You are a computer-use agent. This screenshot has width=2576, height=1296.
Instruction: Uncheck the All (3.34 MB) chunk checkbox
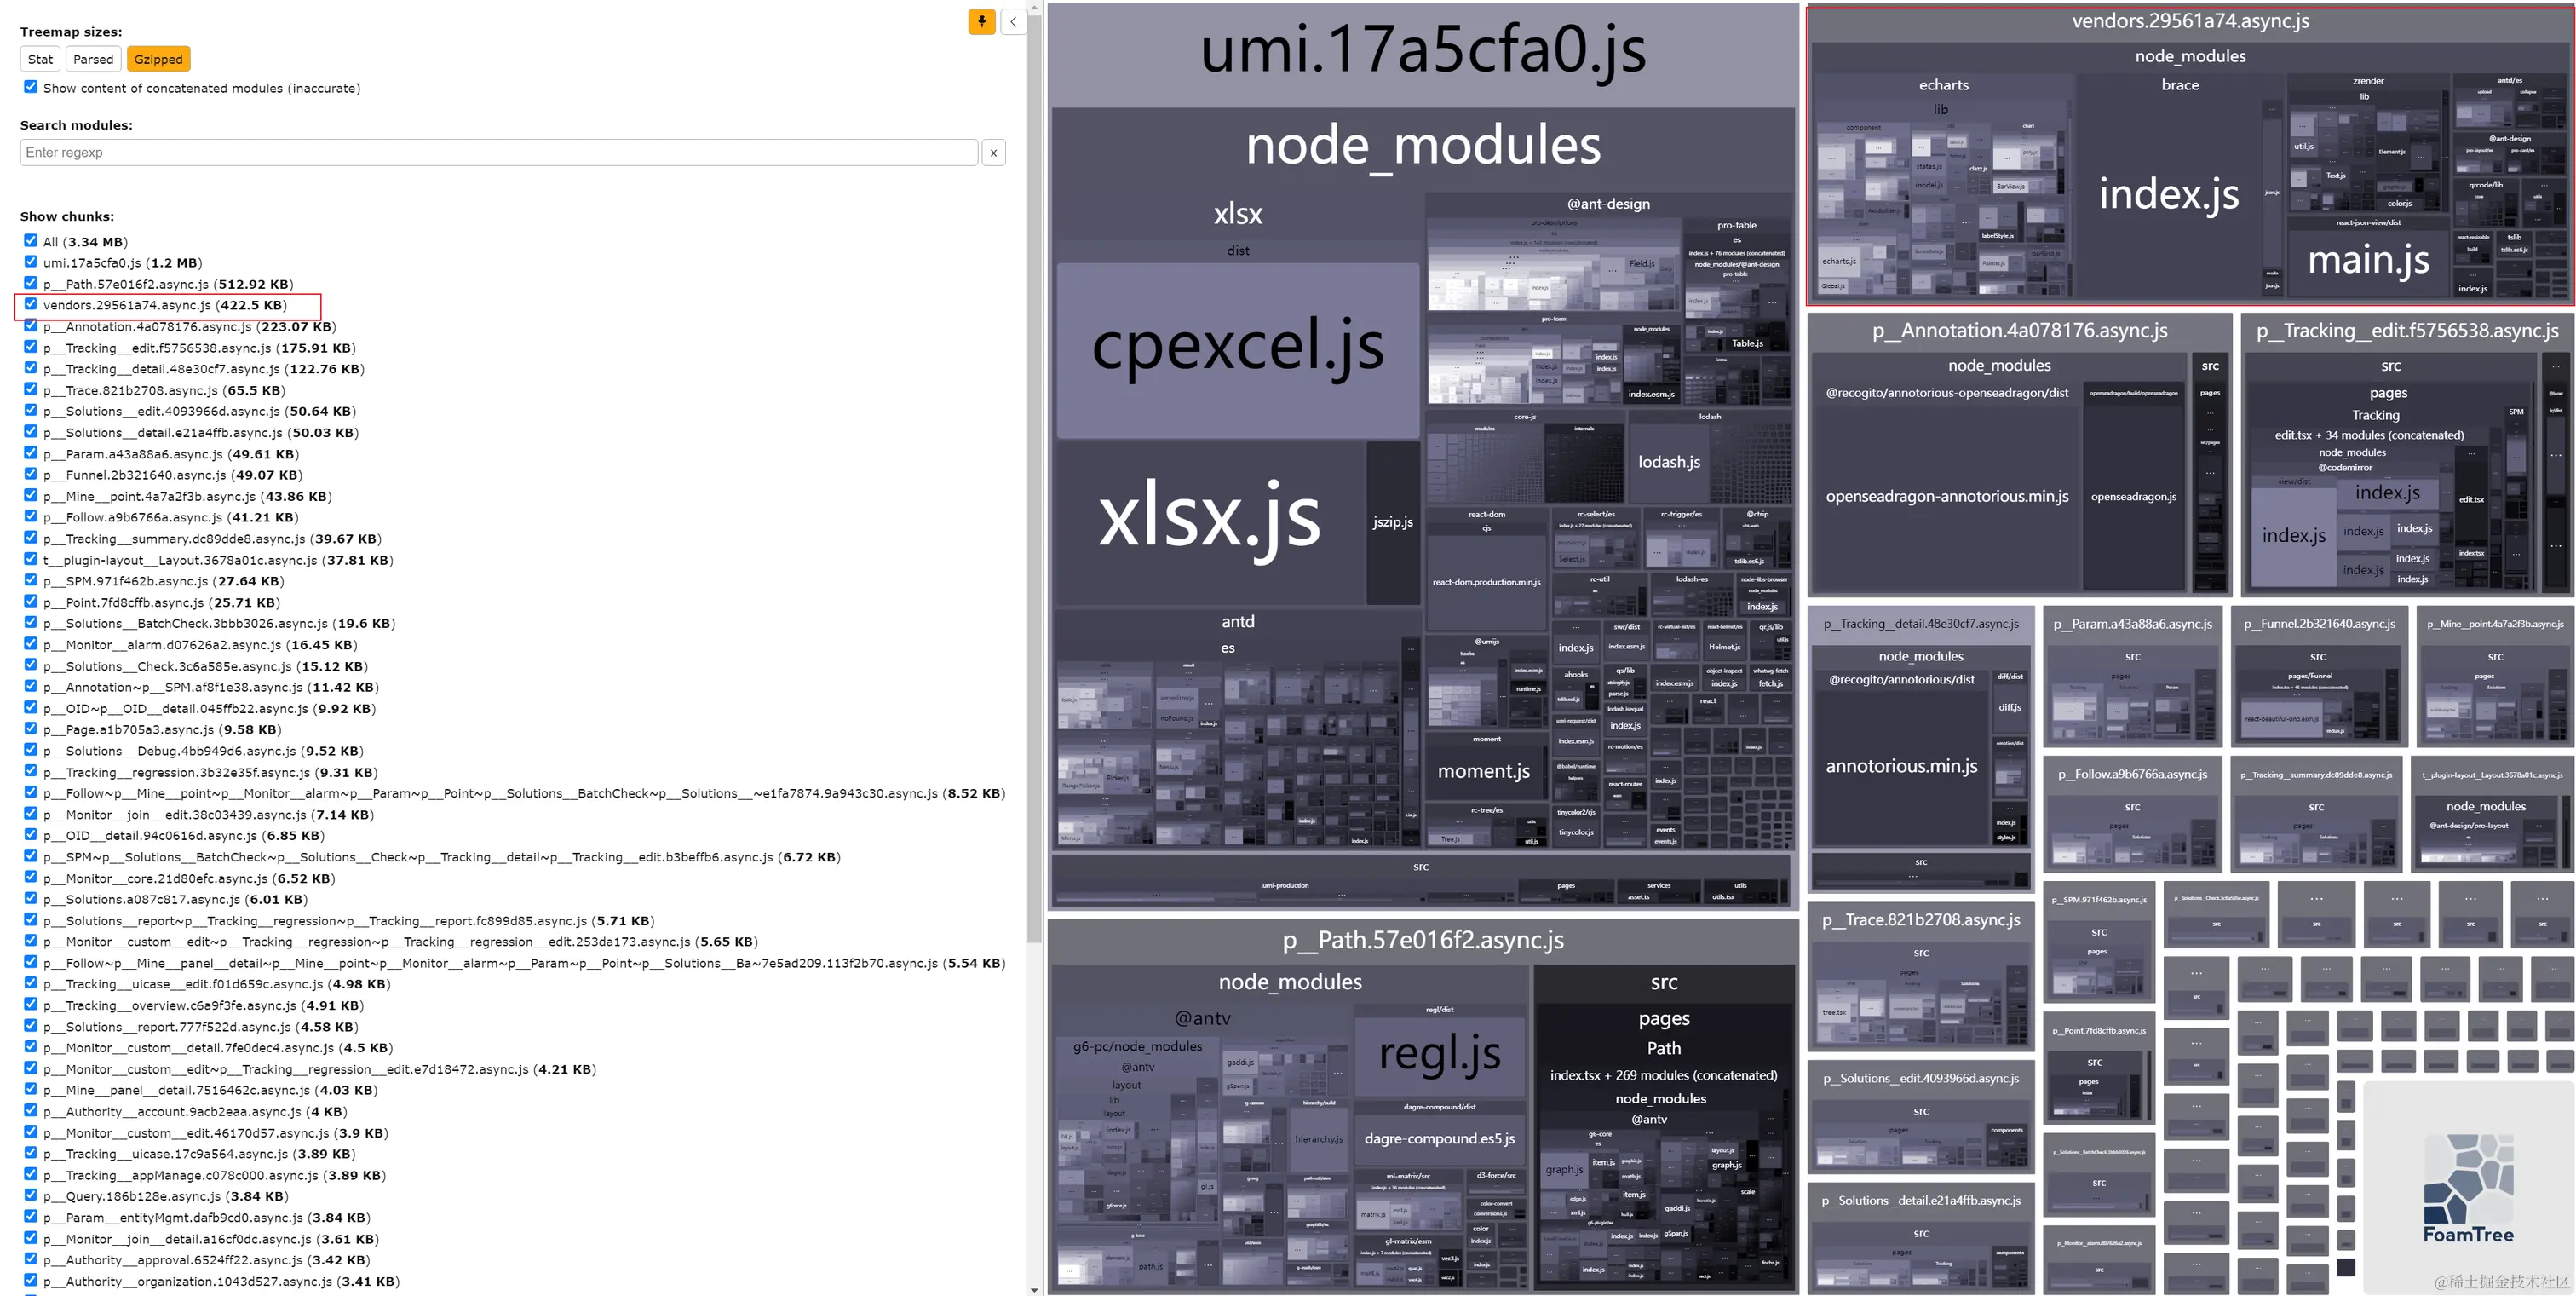click(31, 241)
